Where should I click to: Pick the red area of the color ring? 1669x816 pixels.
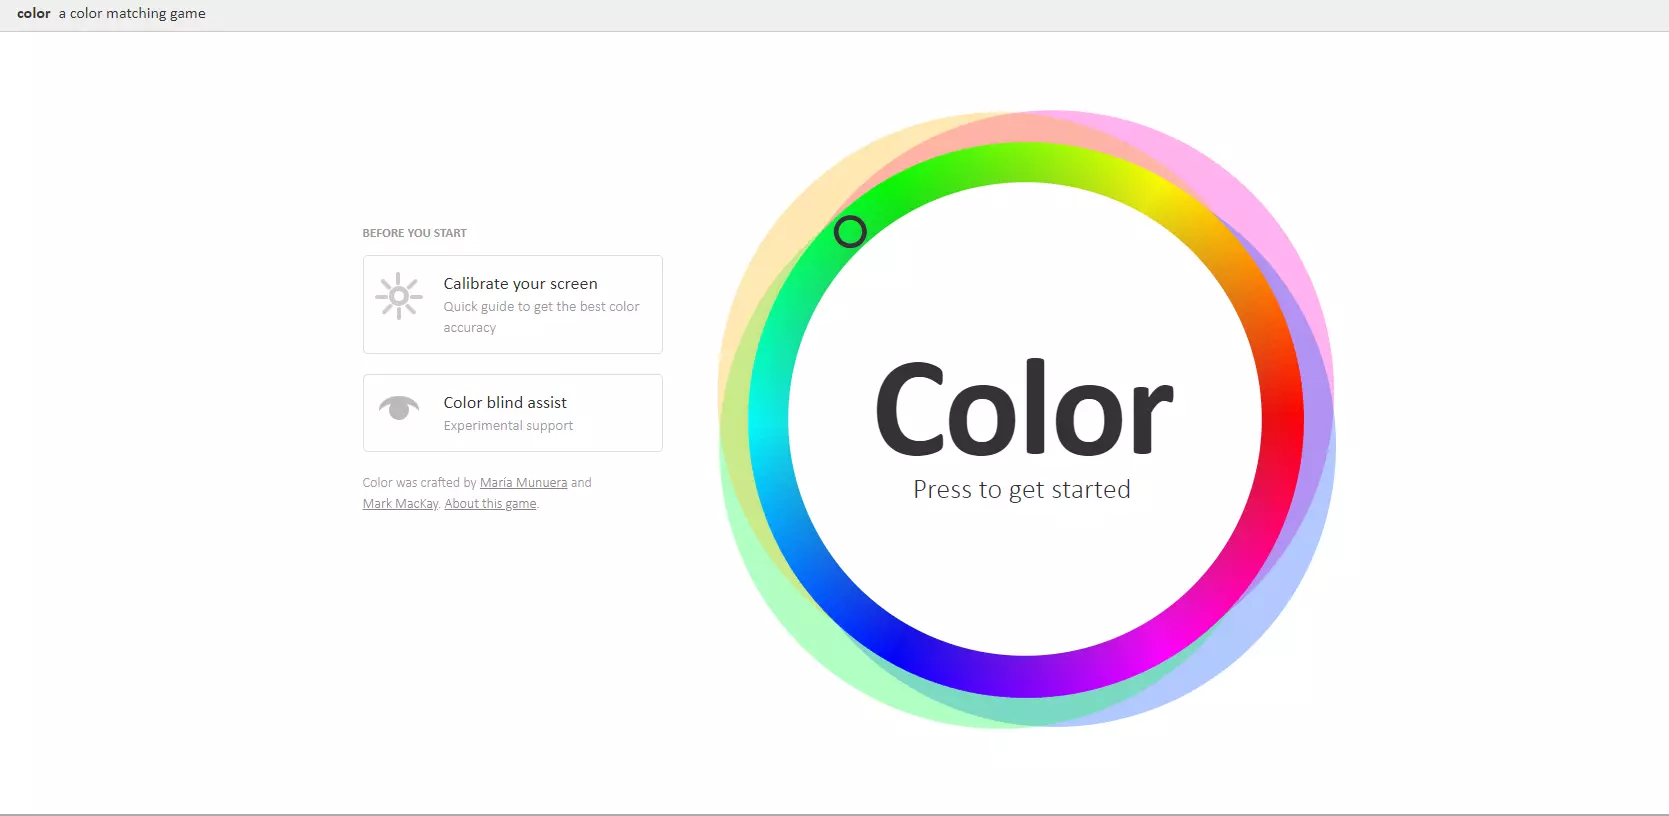click(1283, 418)
